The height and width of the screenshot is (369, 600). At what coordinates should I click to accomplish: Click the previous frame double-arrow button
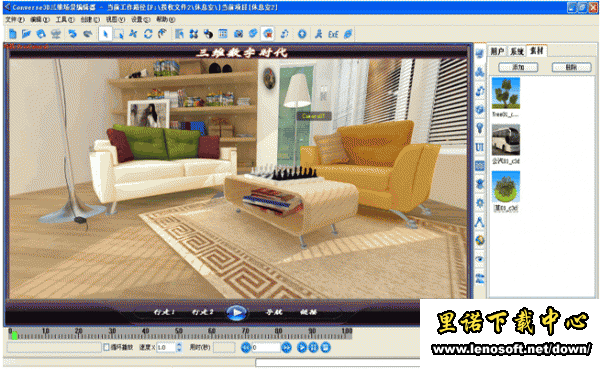(x=246, y=348)
